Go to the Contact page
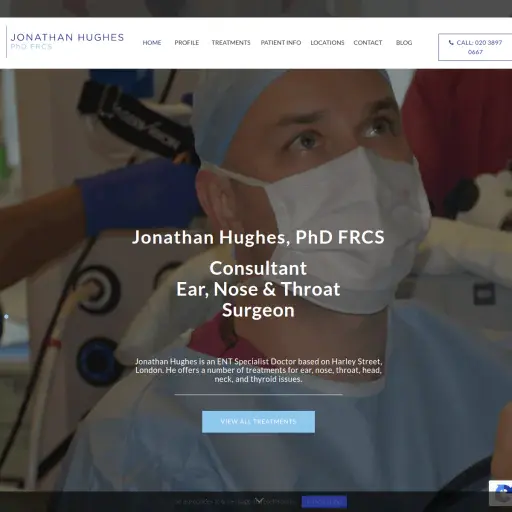This screenshot has width=512, height=512. pyautogui.click(x=368, y=43)
